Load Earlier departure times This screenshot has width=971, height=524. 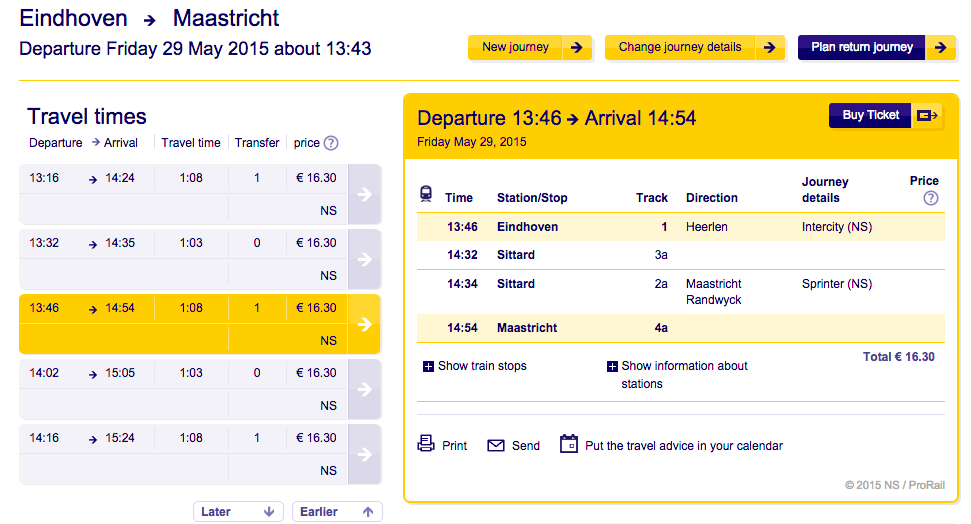[337, 512]
